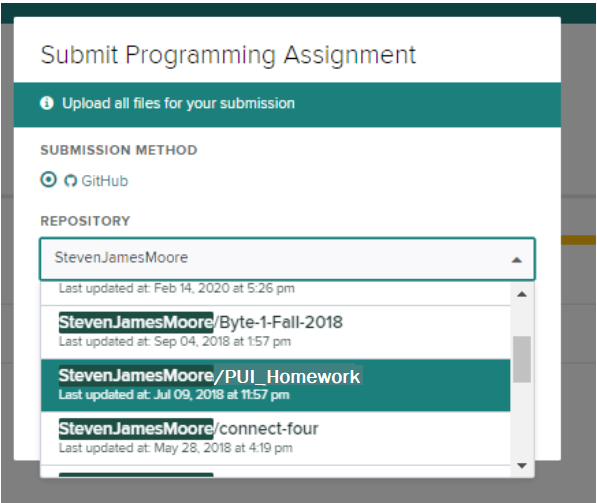Click the info icon in upload banner
Screen dimensions: 597x503
[47, 103]
